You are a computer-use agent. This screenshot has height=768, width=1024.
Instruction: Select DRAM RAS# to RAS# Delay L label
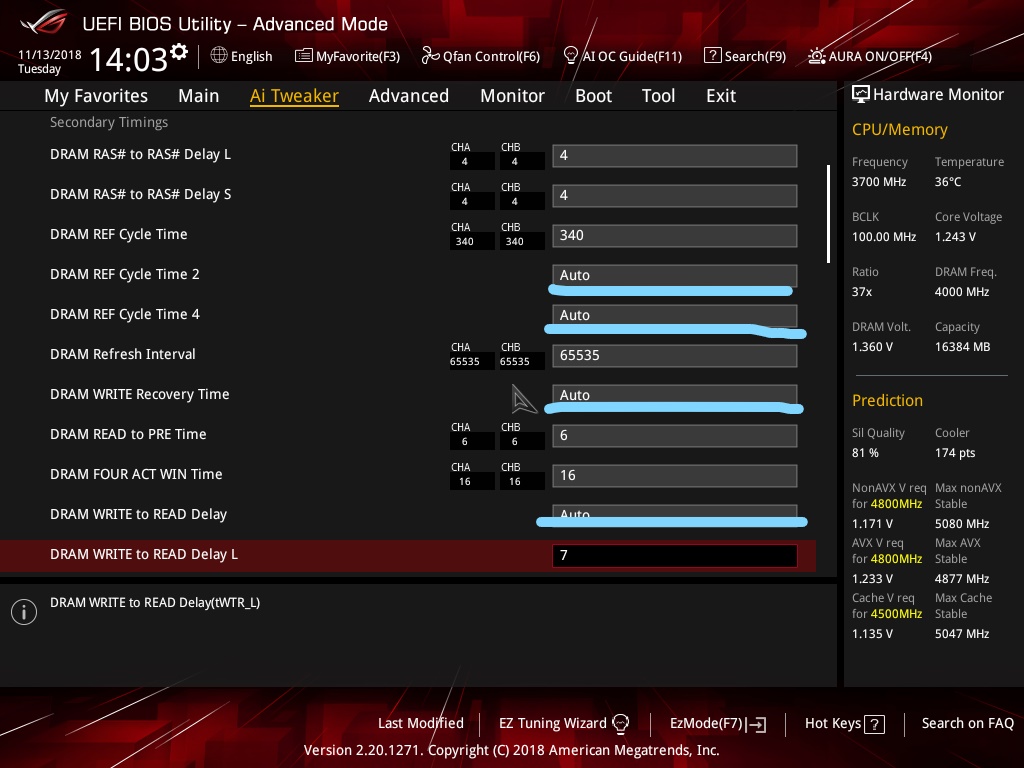(140, 155)
